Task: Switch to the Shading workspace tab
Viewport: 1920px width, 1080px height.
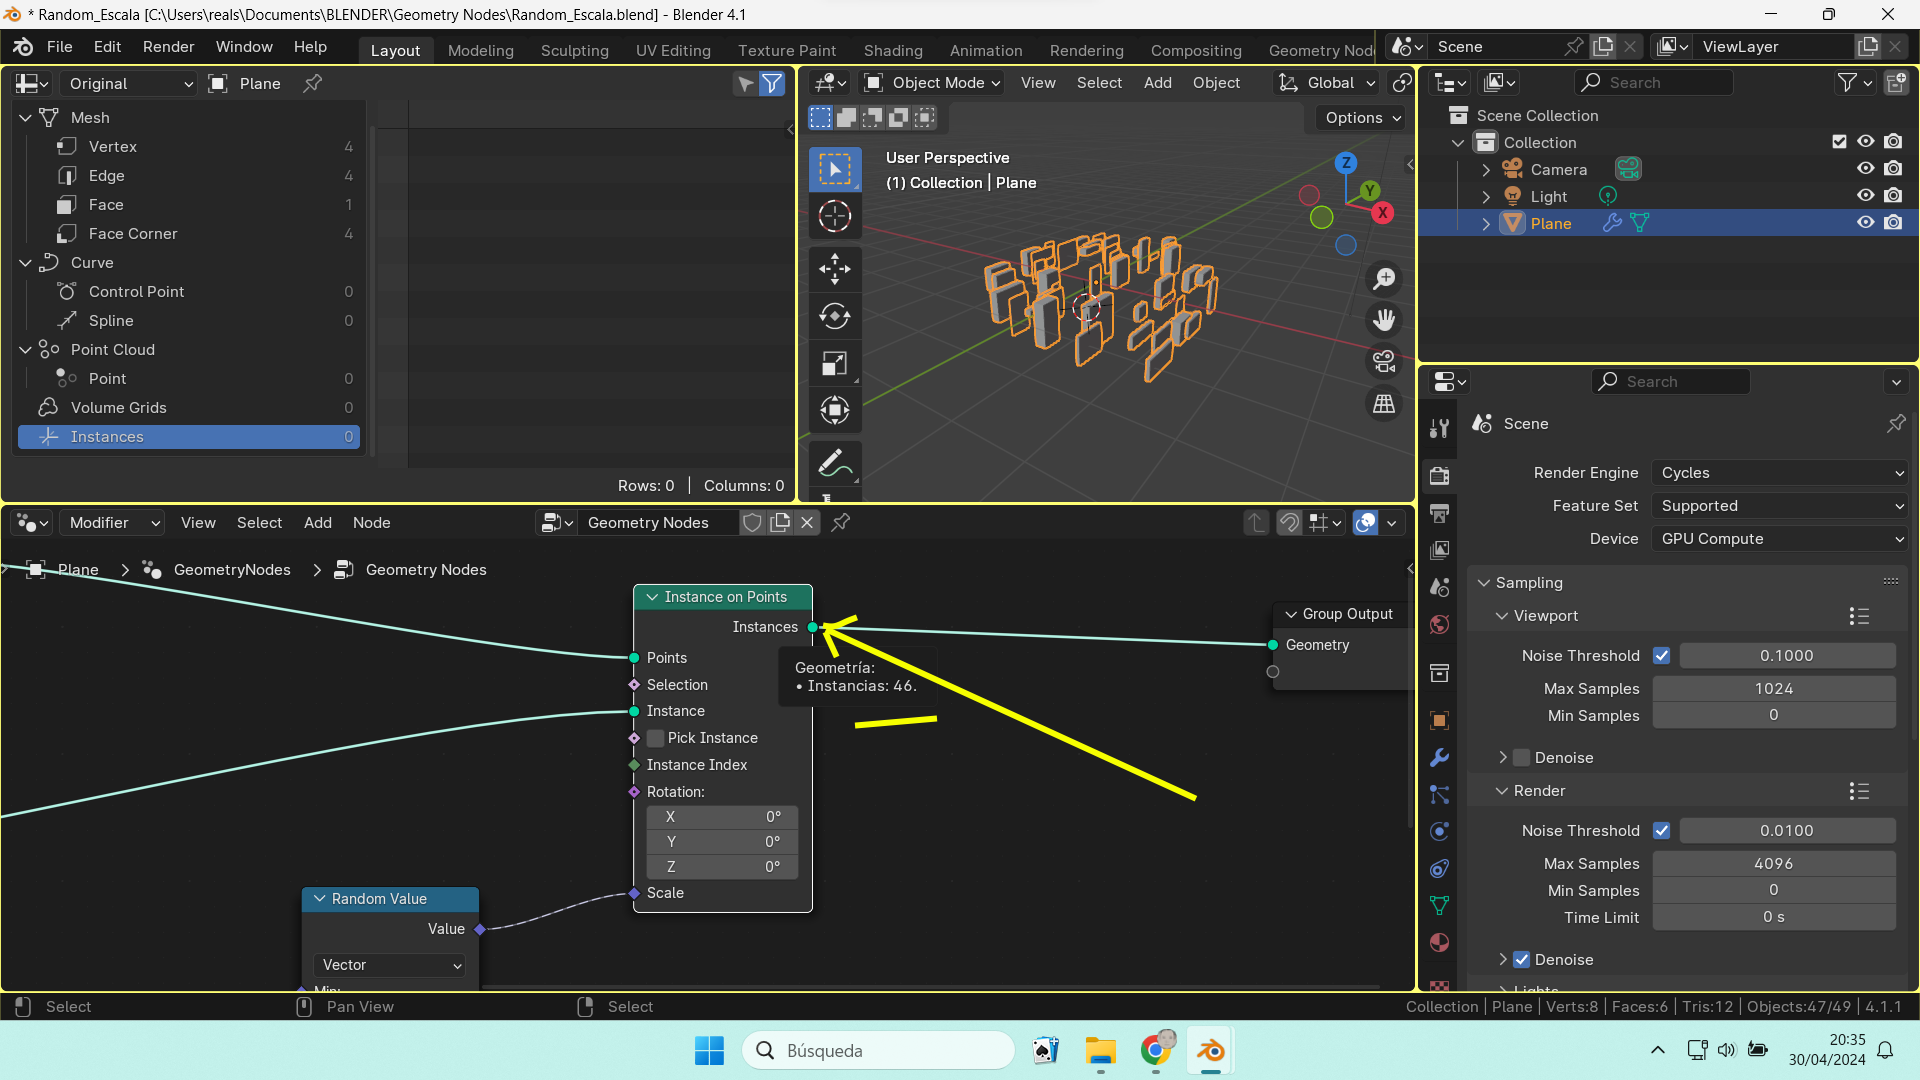Action: coord(893,50)
